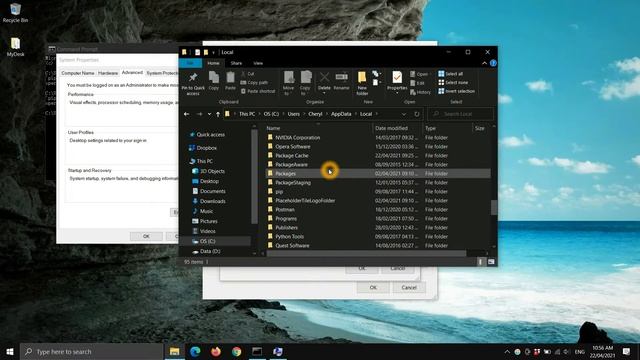Click Users in the address breadcrumb
This screenshot has width=640, height=360.
tap(293, 114)
